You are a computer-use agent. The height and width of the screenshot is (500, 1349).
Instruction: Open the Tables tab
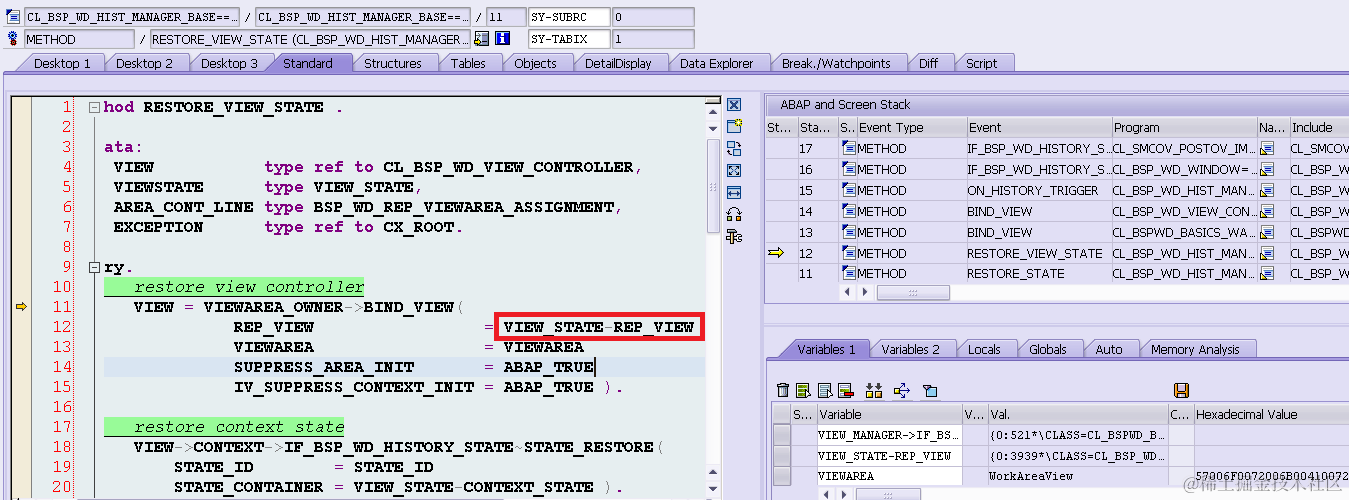click(468, 63)
